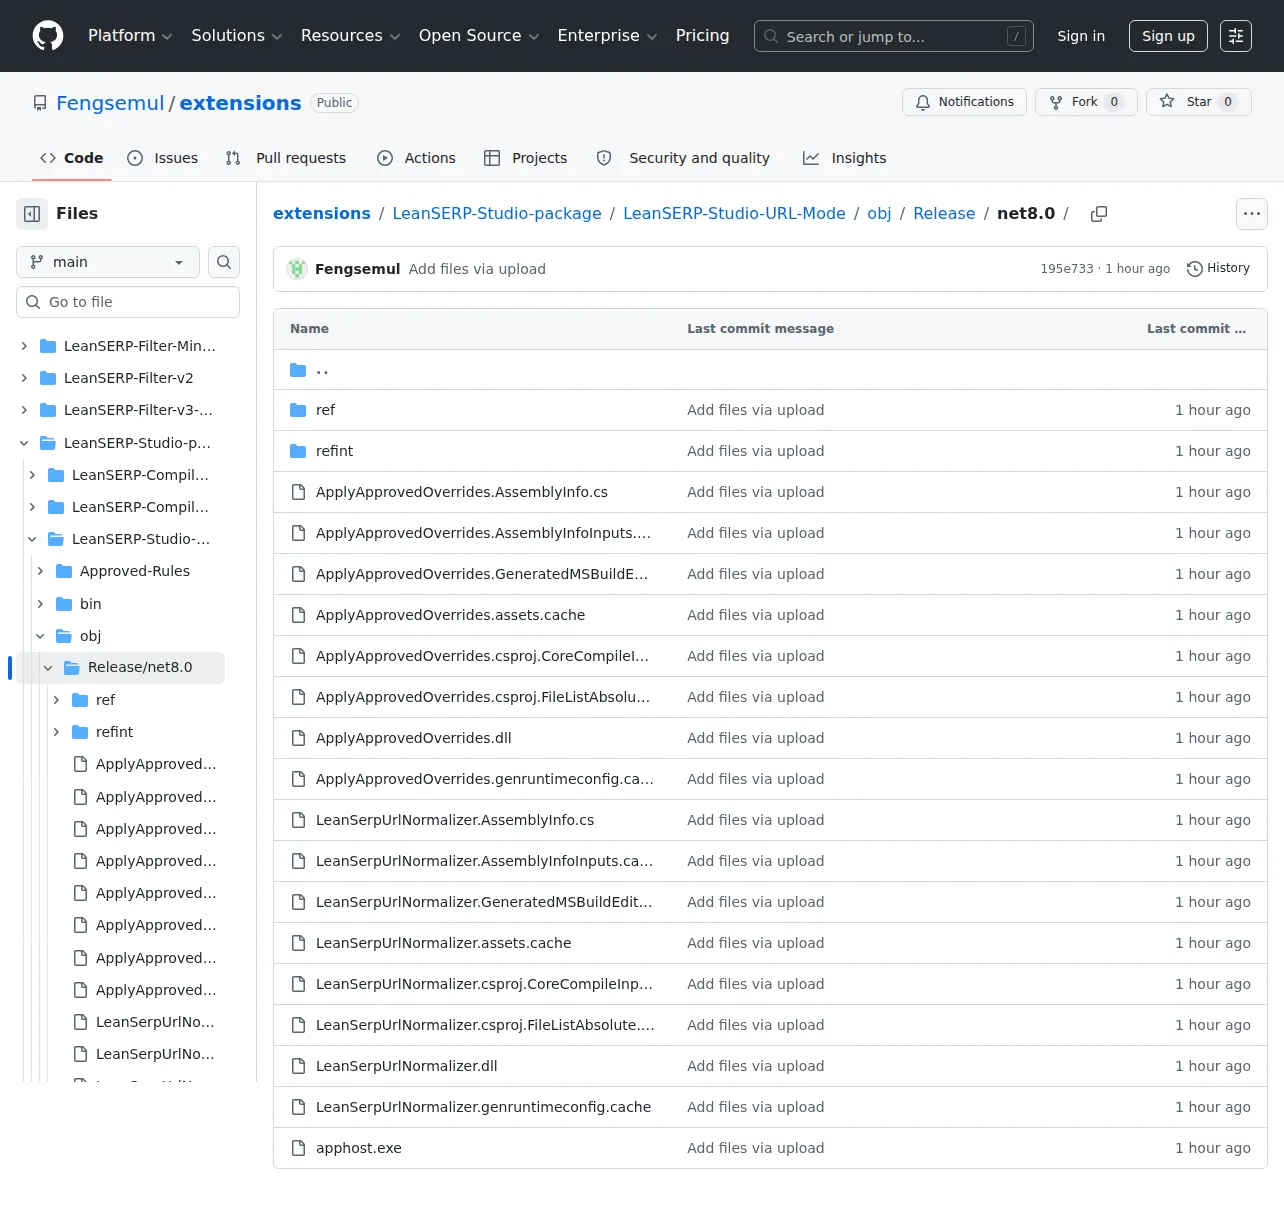Viewport: 1284px width, 1217px height.
Task: Open the appearance settings icon in header
Action: coord(1236,36)
